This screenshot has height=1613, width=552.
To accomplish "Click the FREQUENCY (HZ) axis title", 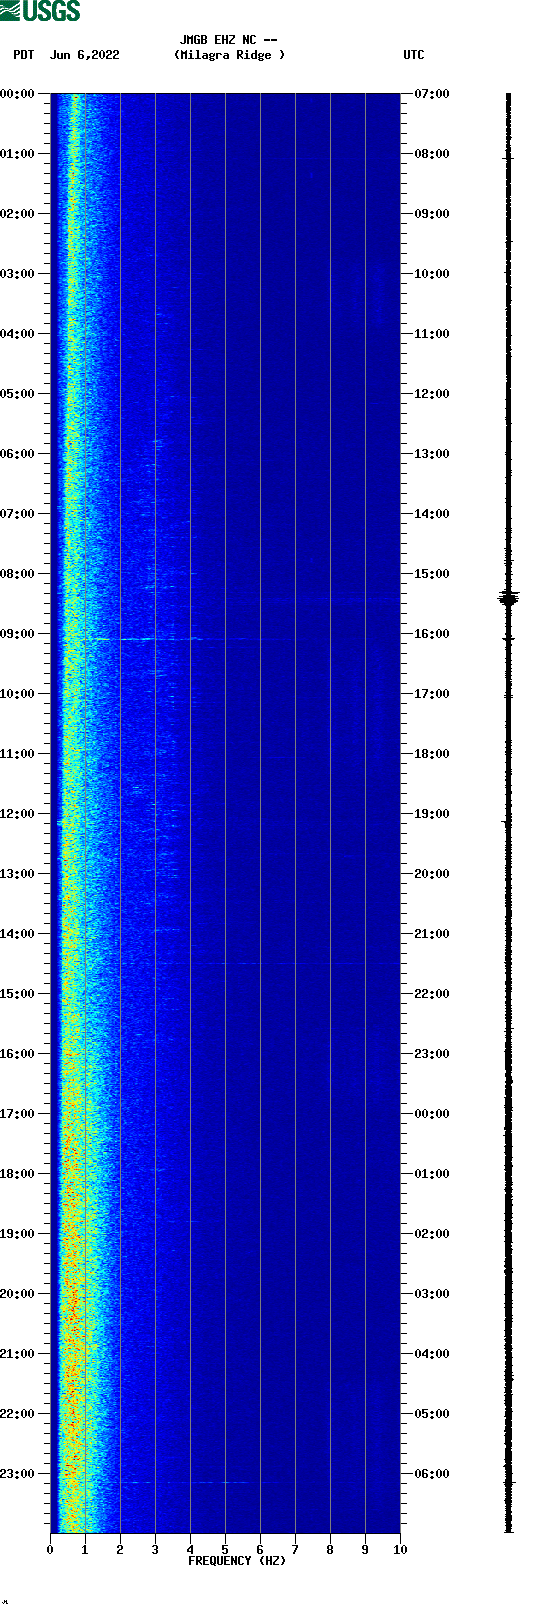I will pyautogui.click(x=237, y=1561).
